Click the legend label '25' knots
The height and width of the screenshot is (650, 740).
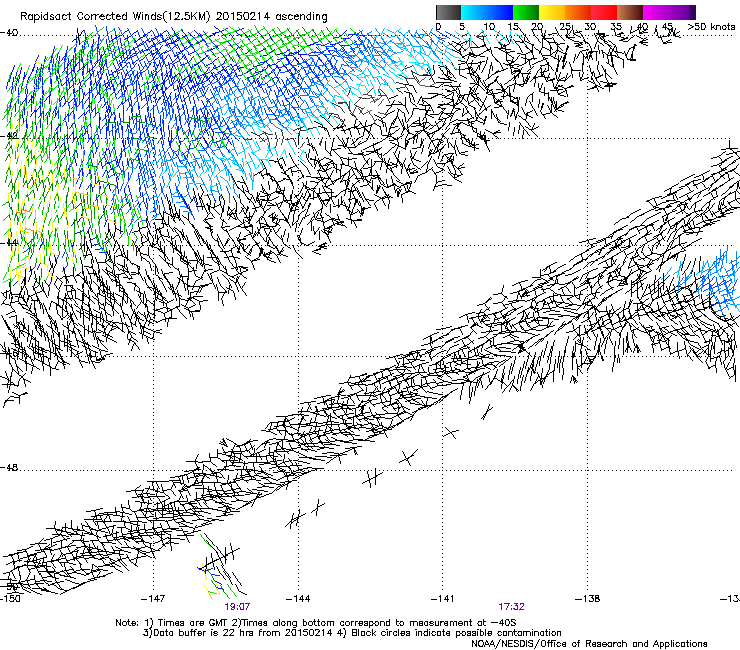pyautogui.click(x=565, y=26)
